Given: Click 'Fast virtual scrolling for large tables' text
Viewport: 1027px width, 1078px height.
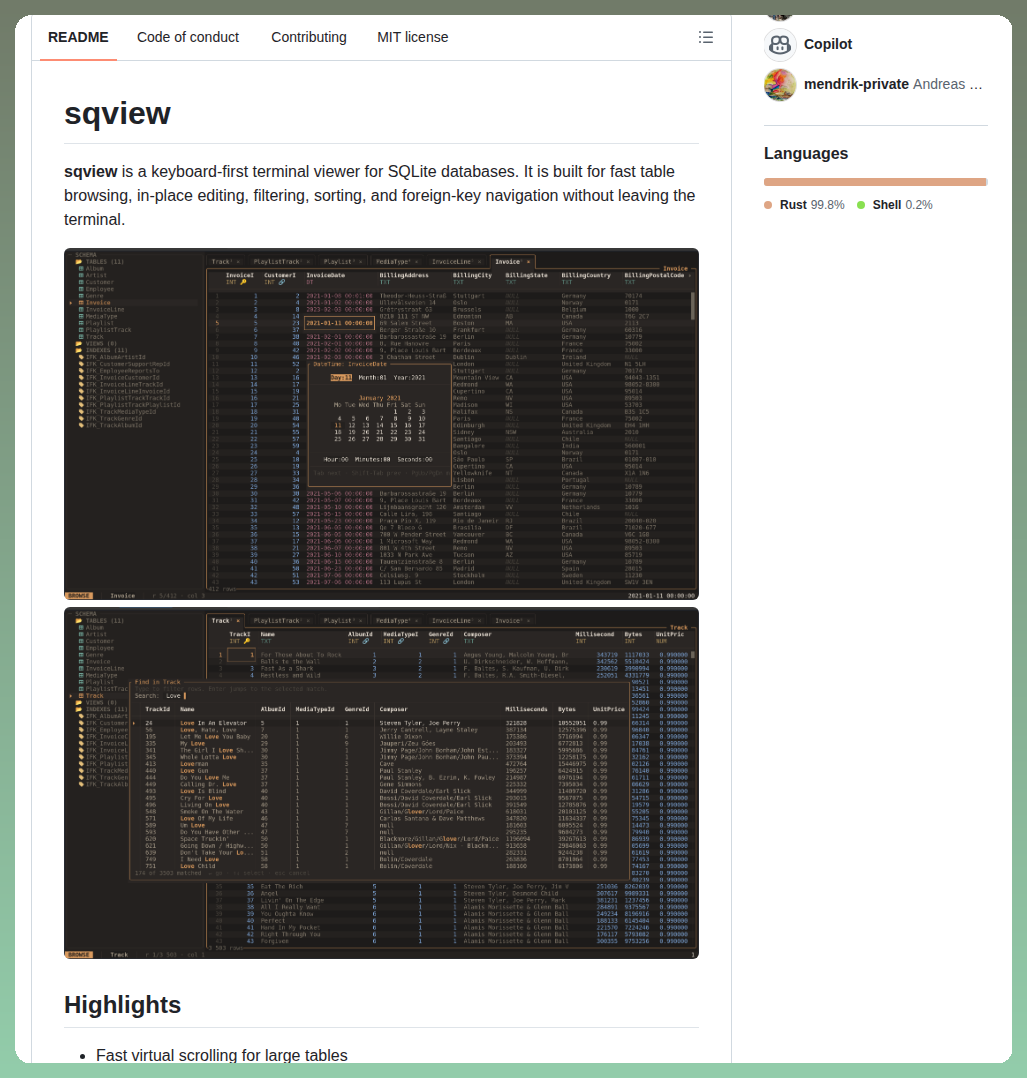Looking at the screenshot, I should [x=221, y=1055].
